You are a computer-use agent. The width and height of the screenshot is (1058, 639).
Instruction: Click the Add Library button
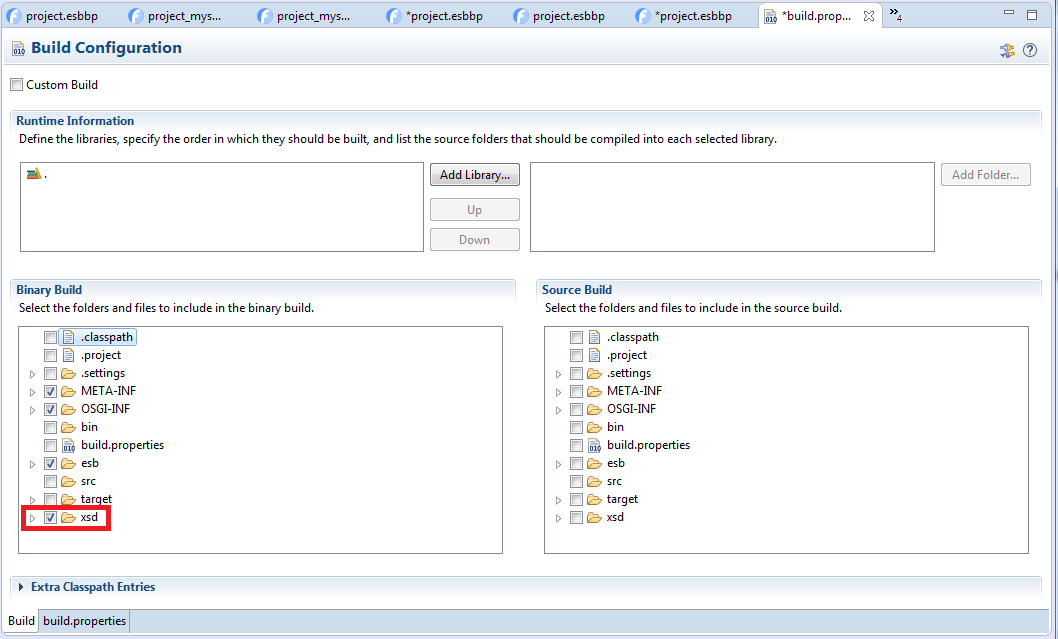pos(475,175)
